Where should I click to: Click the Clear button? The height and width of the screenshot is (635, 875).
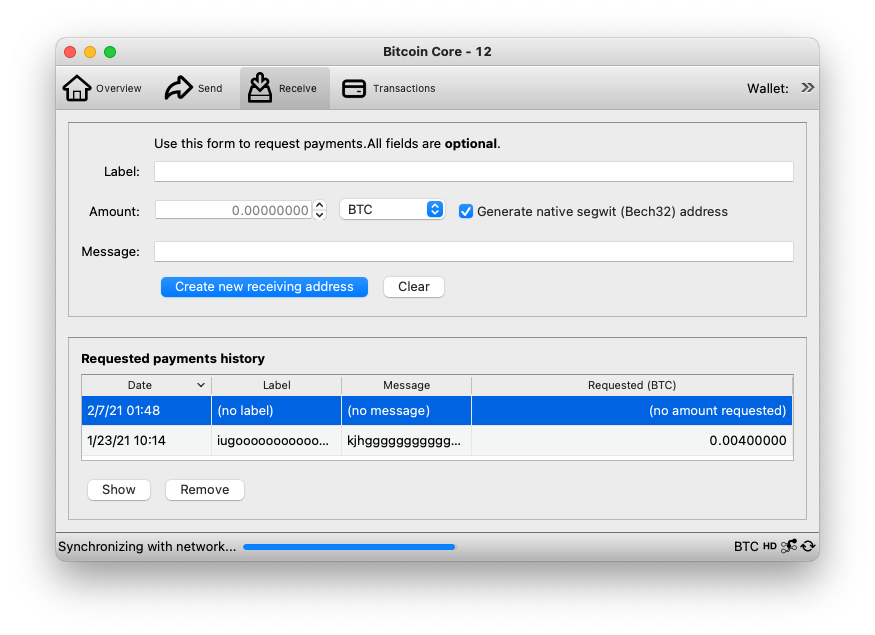414,287
